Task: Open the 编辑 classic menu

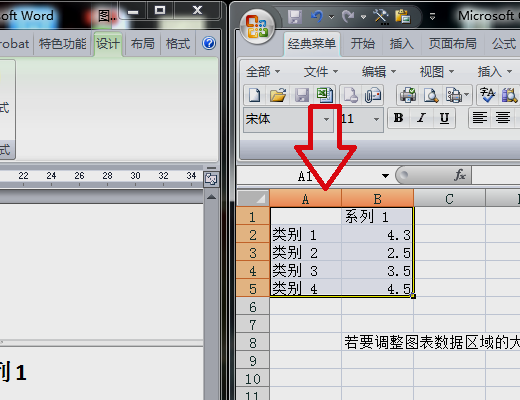Action: pyautogui.click(x=379, y=71)
